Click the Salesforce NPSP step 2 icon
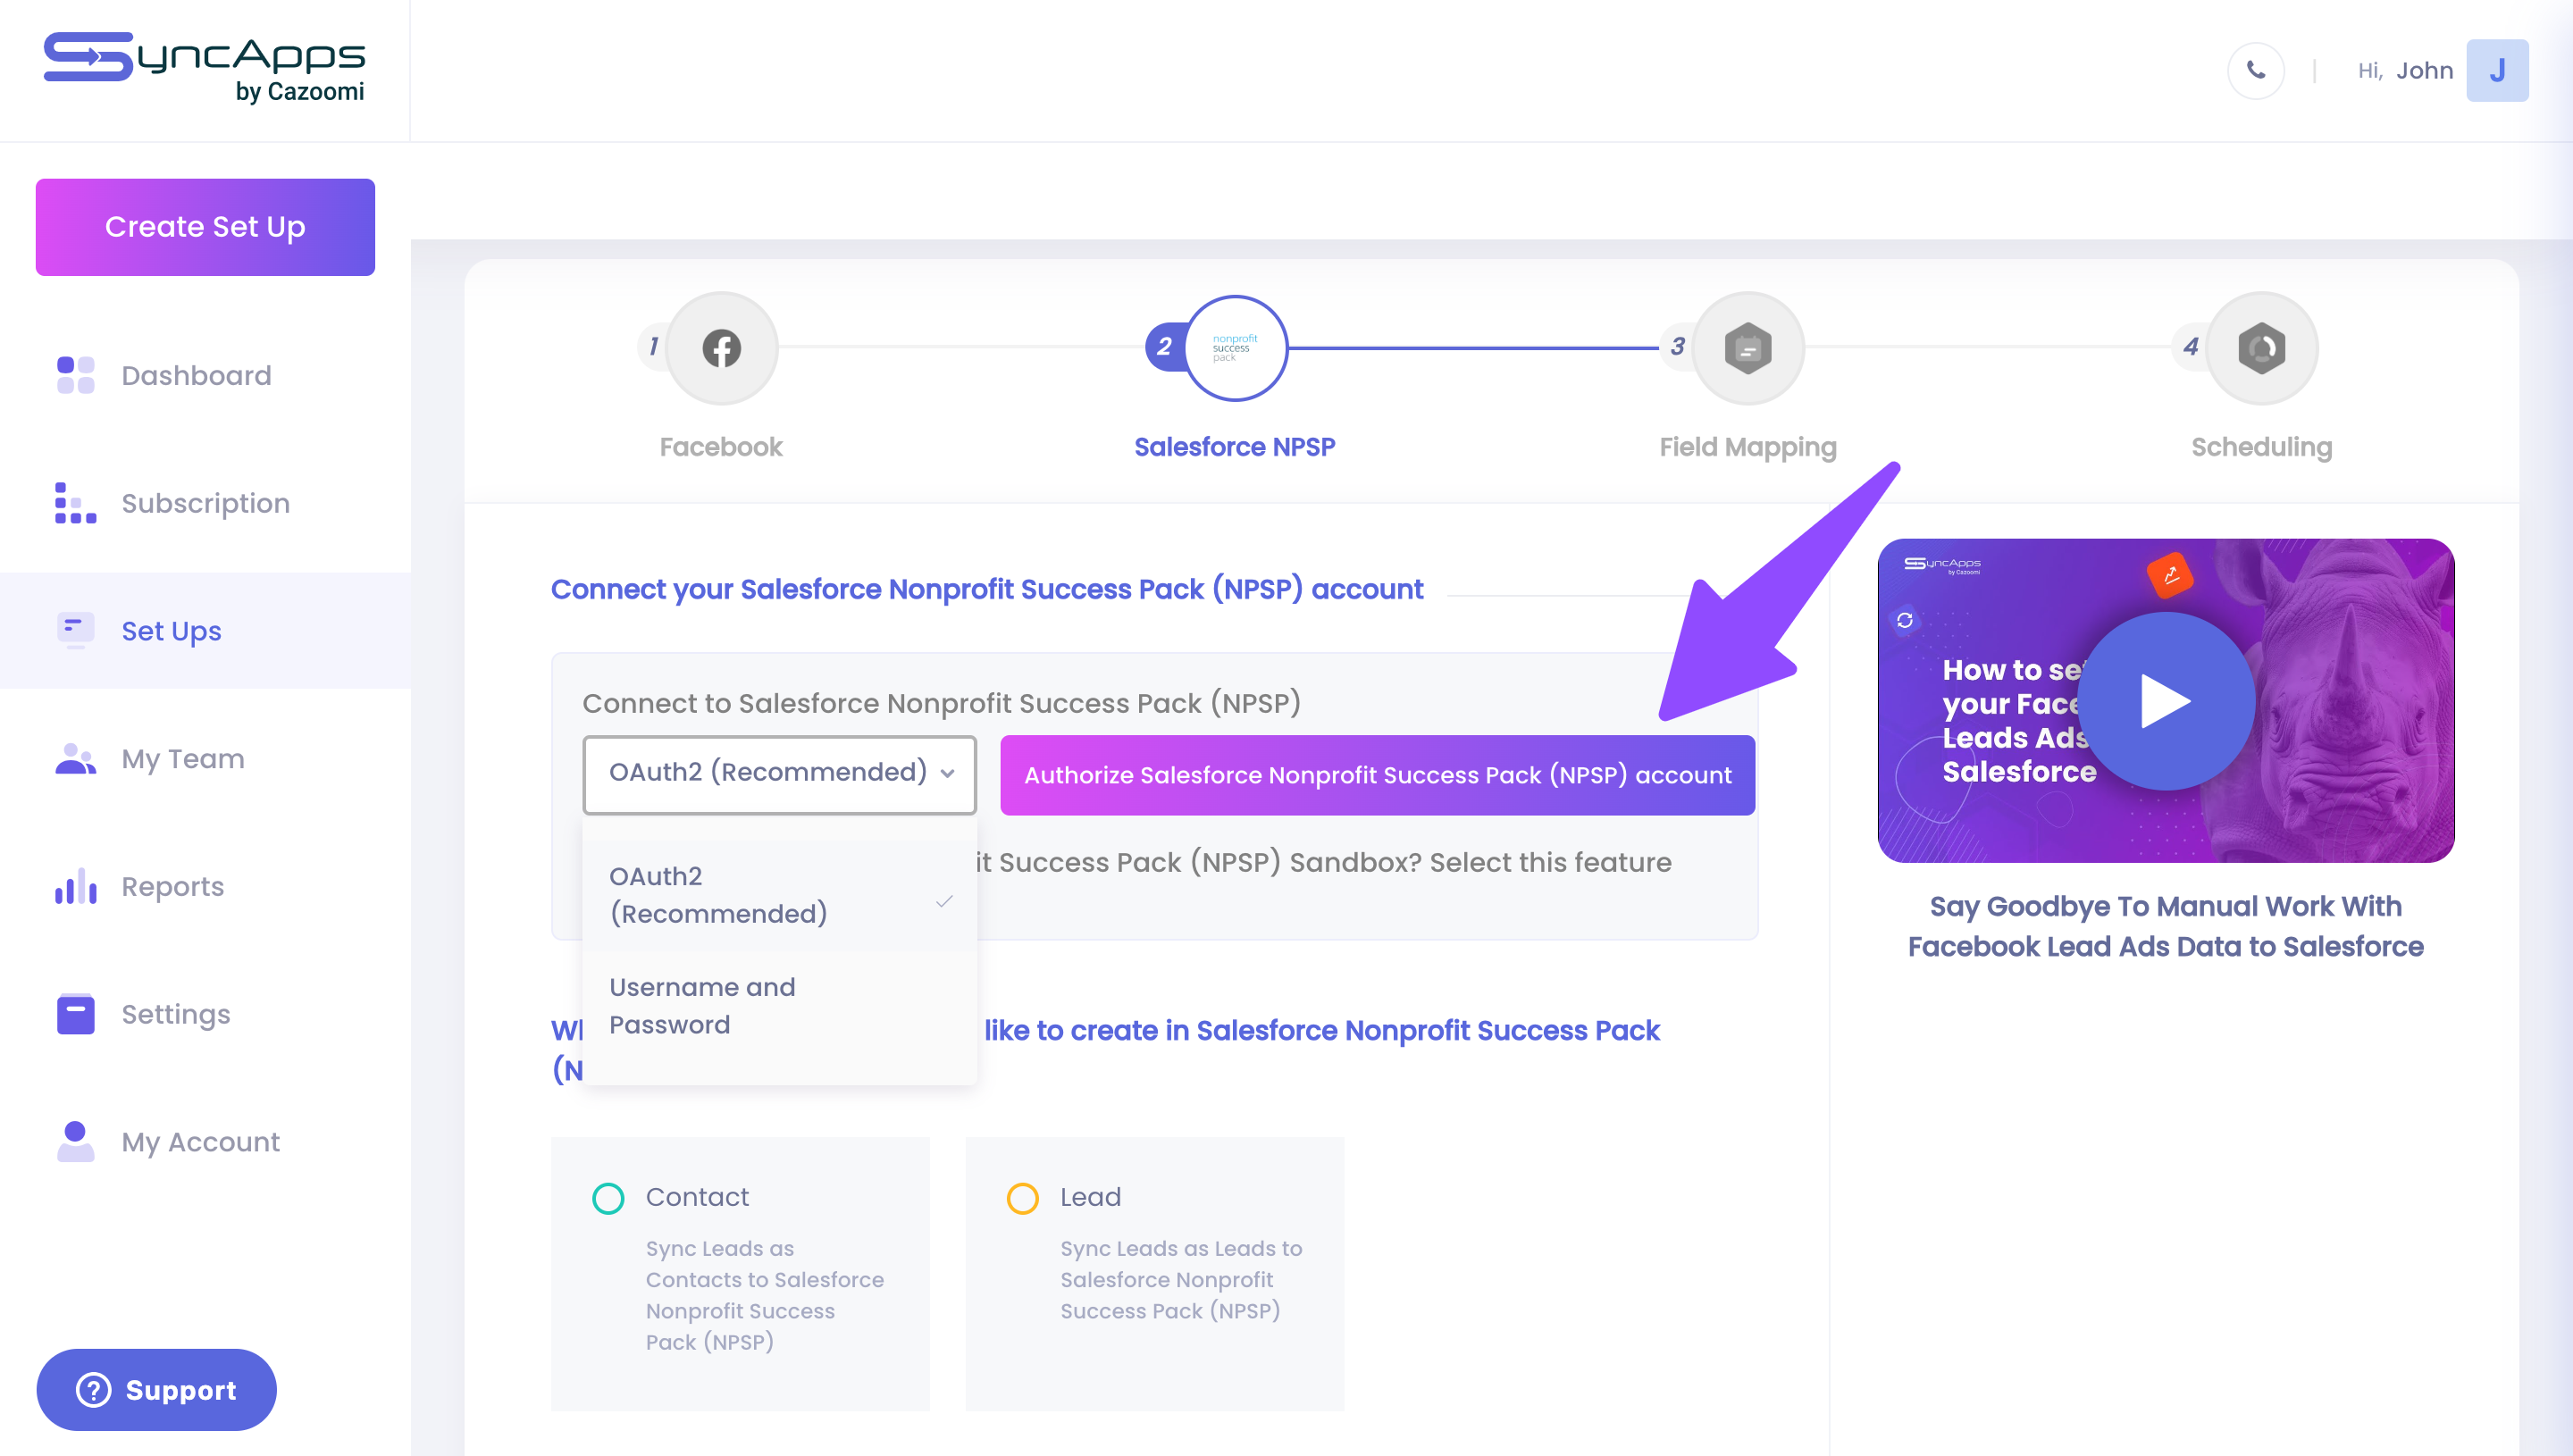This screenshot has height=1456, width=2573. (x=1235, y=348)
